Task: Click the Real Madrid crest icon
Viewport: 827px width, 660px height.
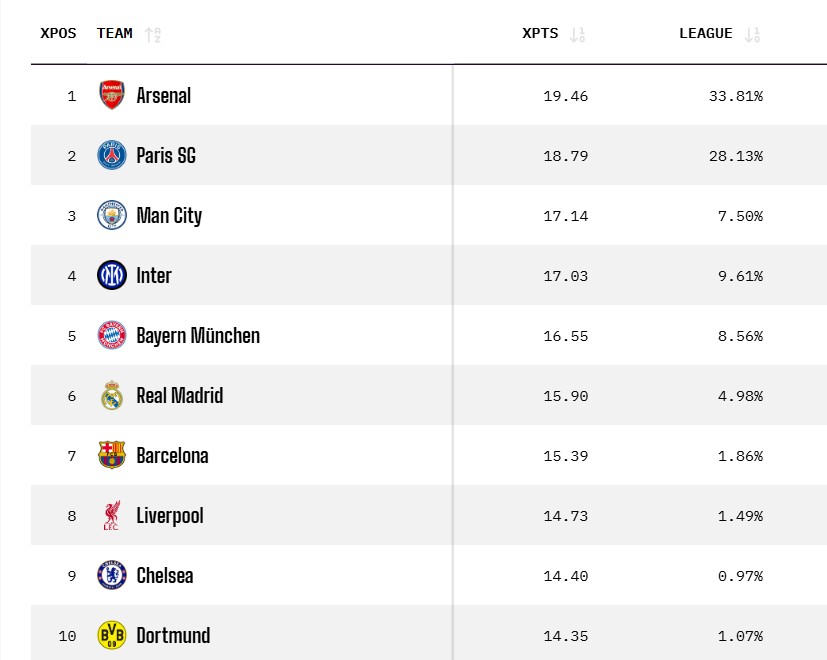Action: (x=112, y=396)
